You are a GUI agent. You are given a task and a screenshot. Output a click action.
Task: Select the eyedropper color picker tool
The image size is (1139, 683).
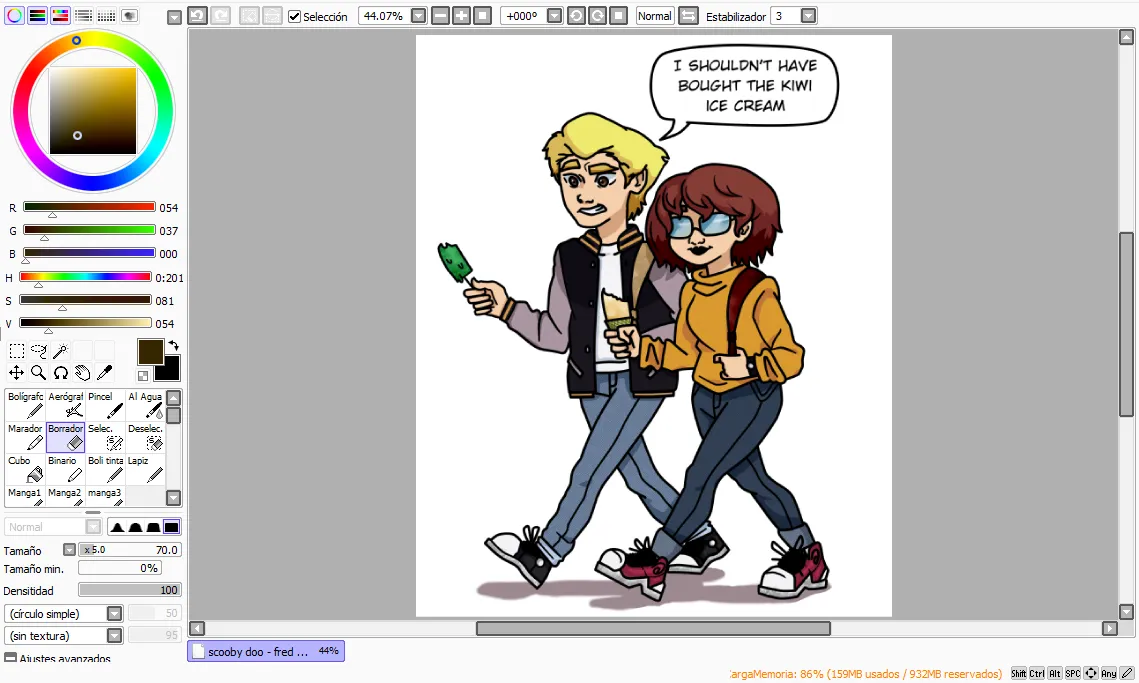coord(105,373)
